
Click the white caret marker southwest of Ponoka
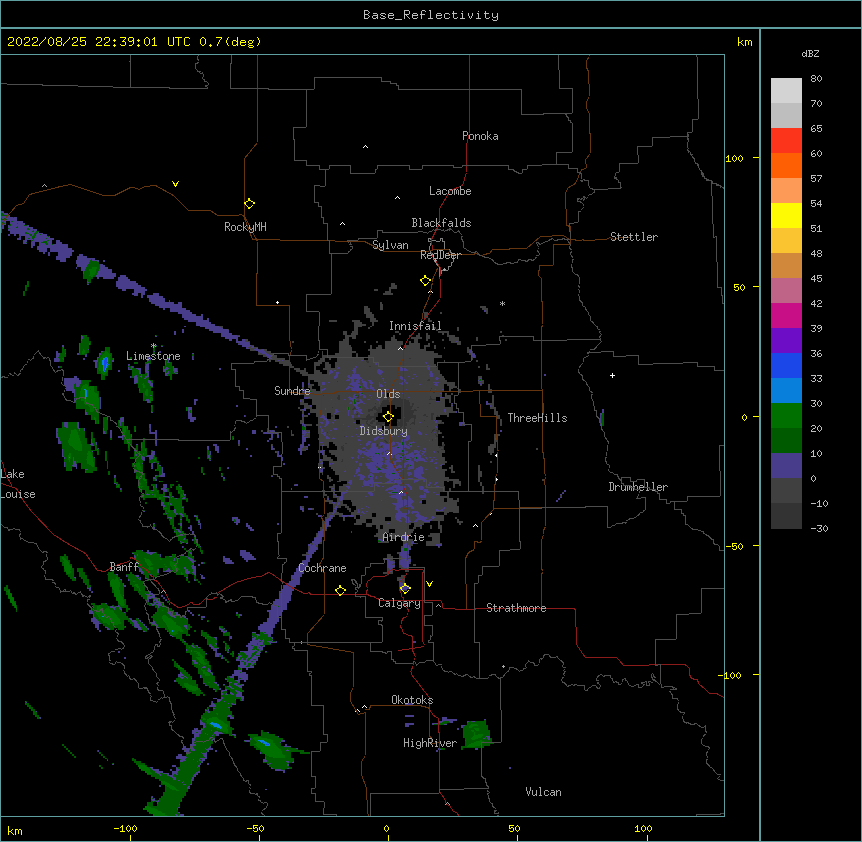365,147
